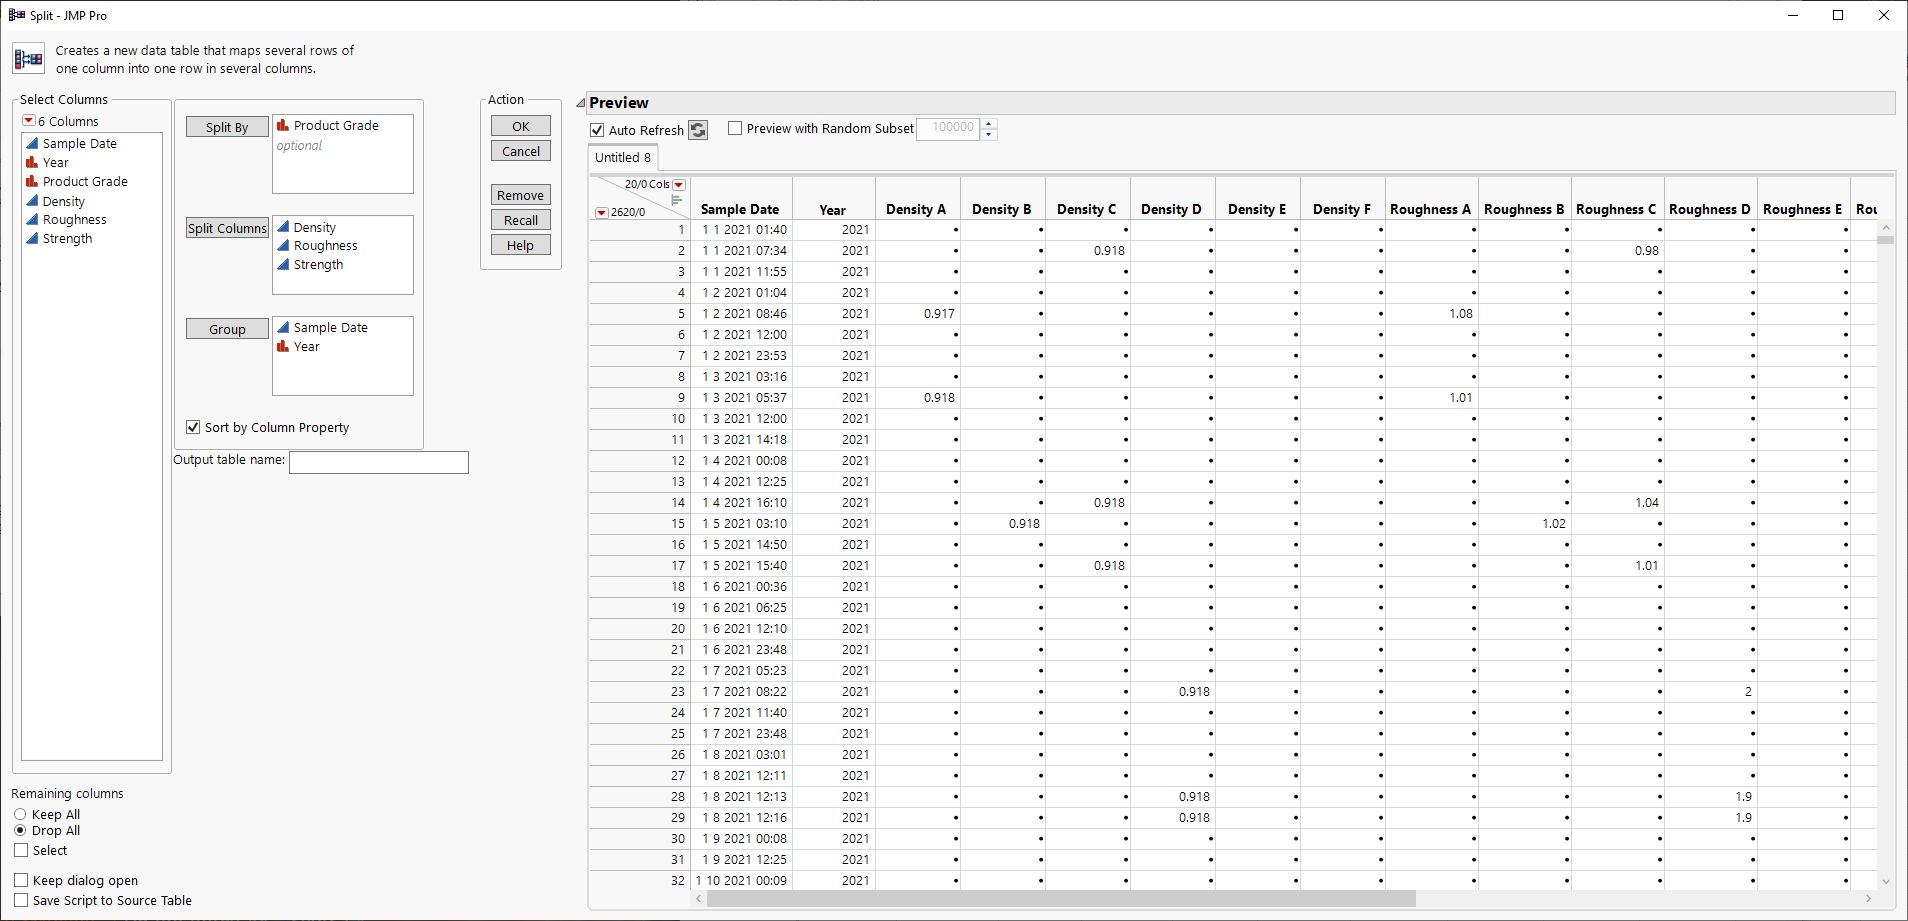Click the Split dialog icon at top left
Viewport: 1908px width, 921px height.
click(x=28, y=59)
